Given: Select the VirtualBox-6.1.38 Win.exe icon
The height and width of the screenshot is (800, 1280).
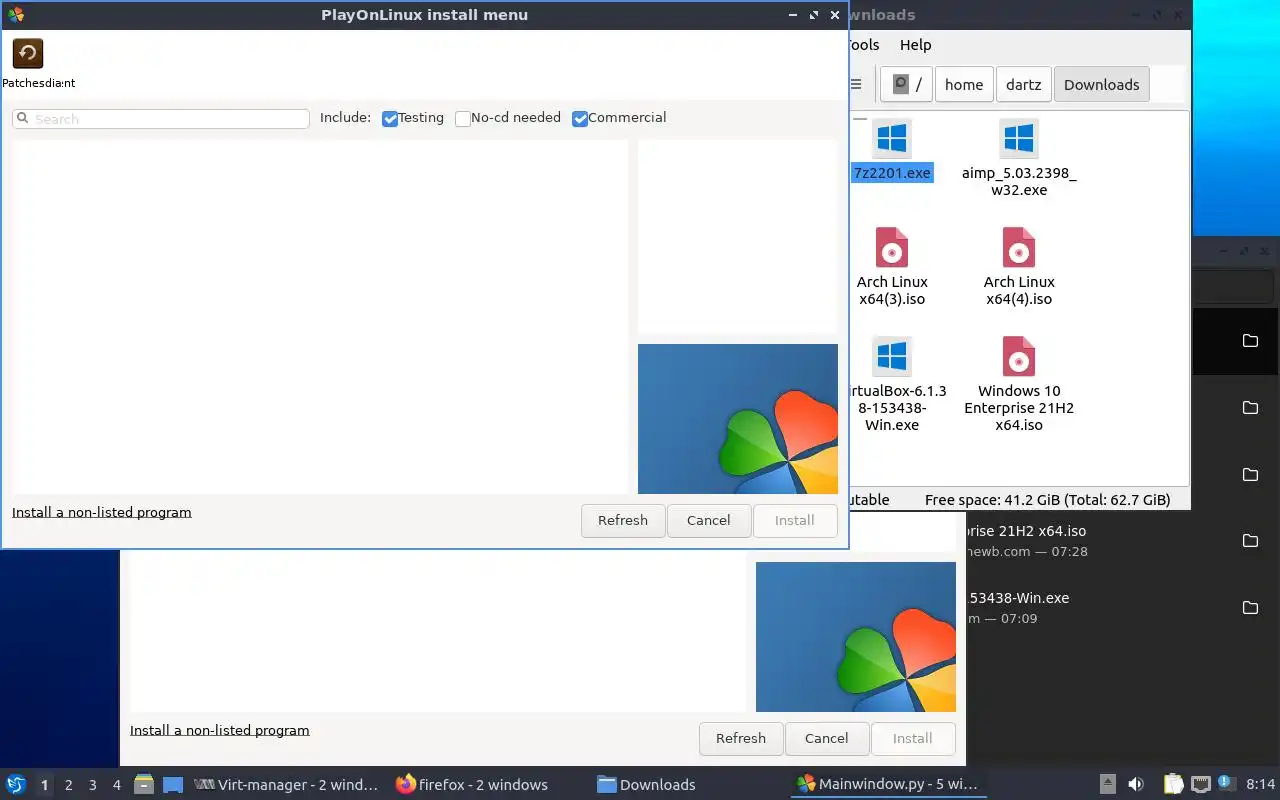Looking at the screenshot, I should 891,357.
